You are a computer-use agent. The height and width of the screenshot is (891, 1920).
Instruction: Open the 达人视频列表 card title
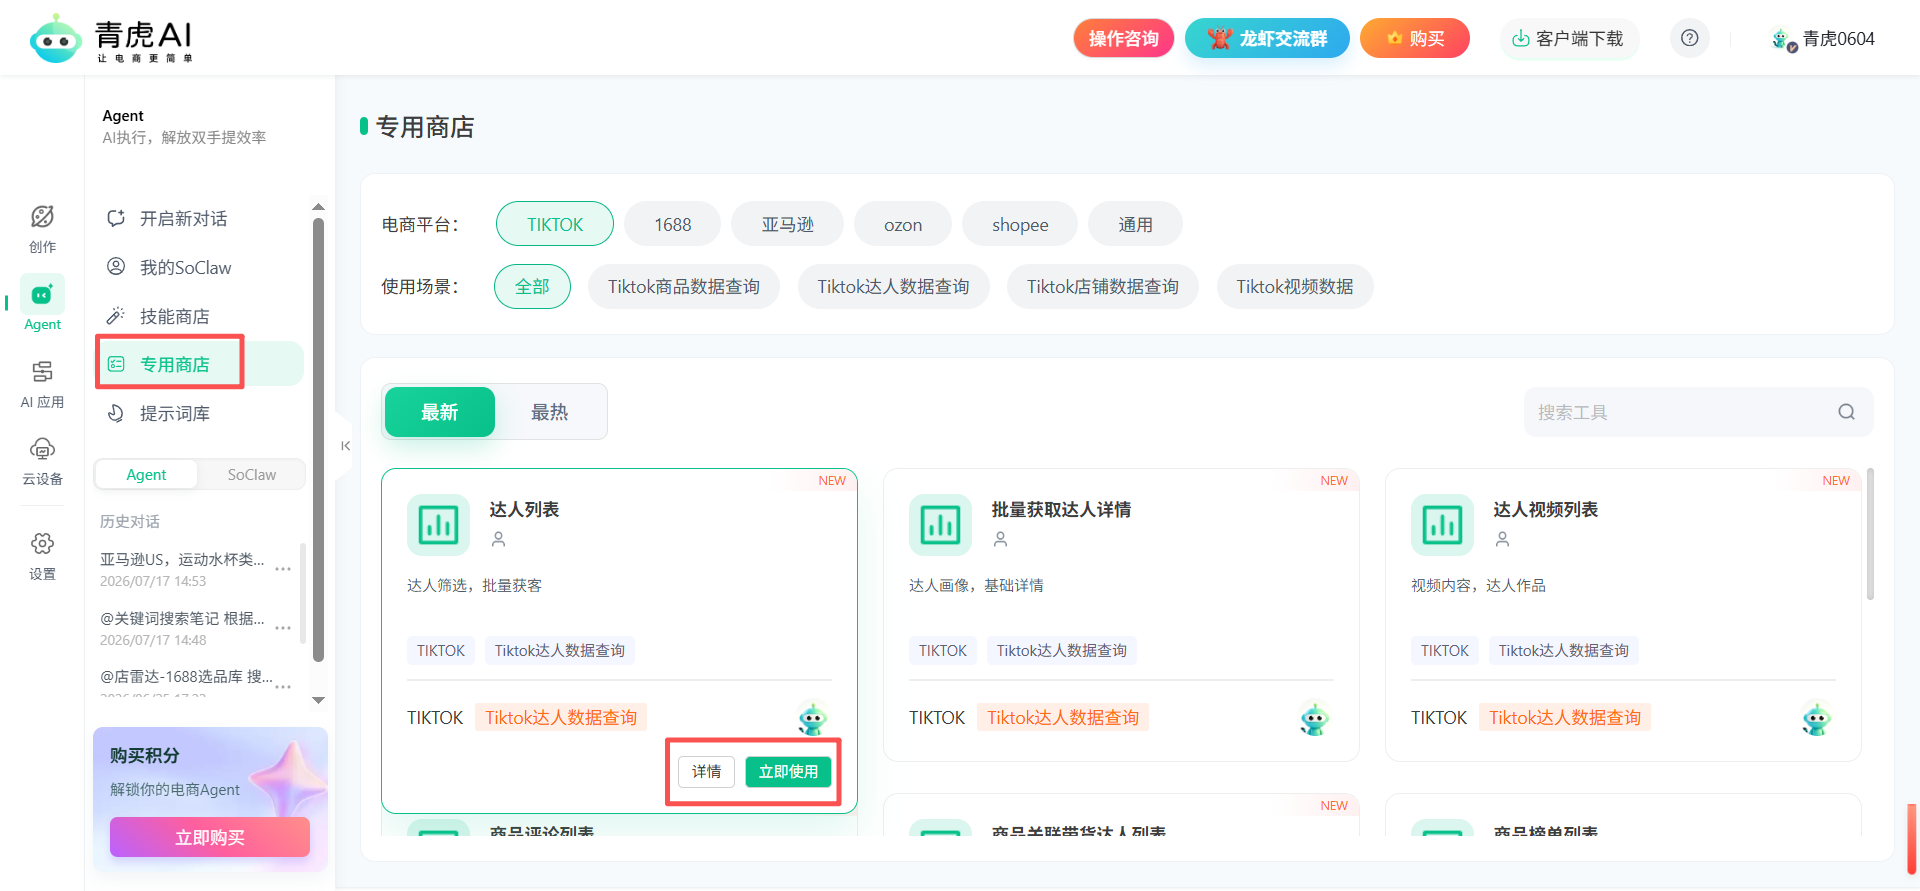pos(1546,510)
